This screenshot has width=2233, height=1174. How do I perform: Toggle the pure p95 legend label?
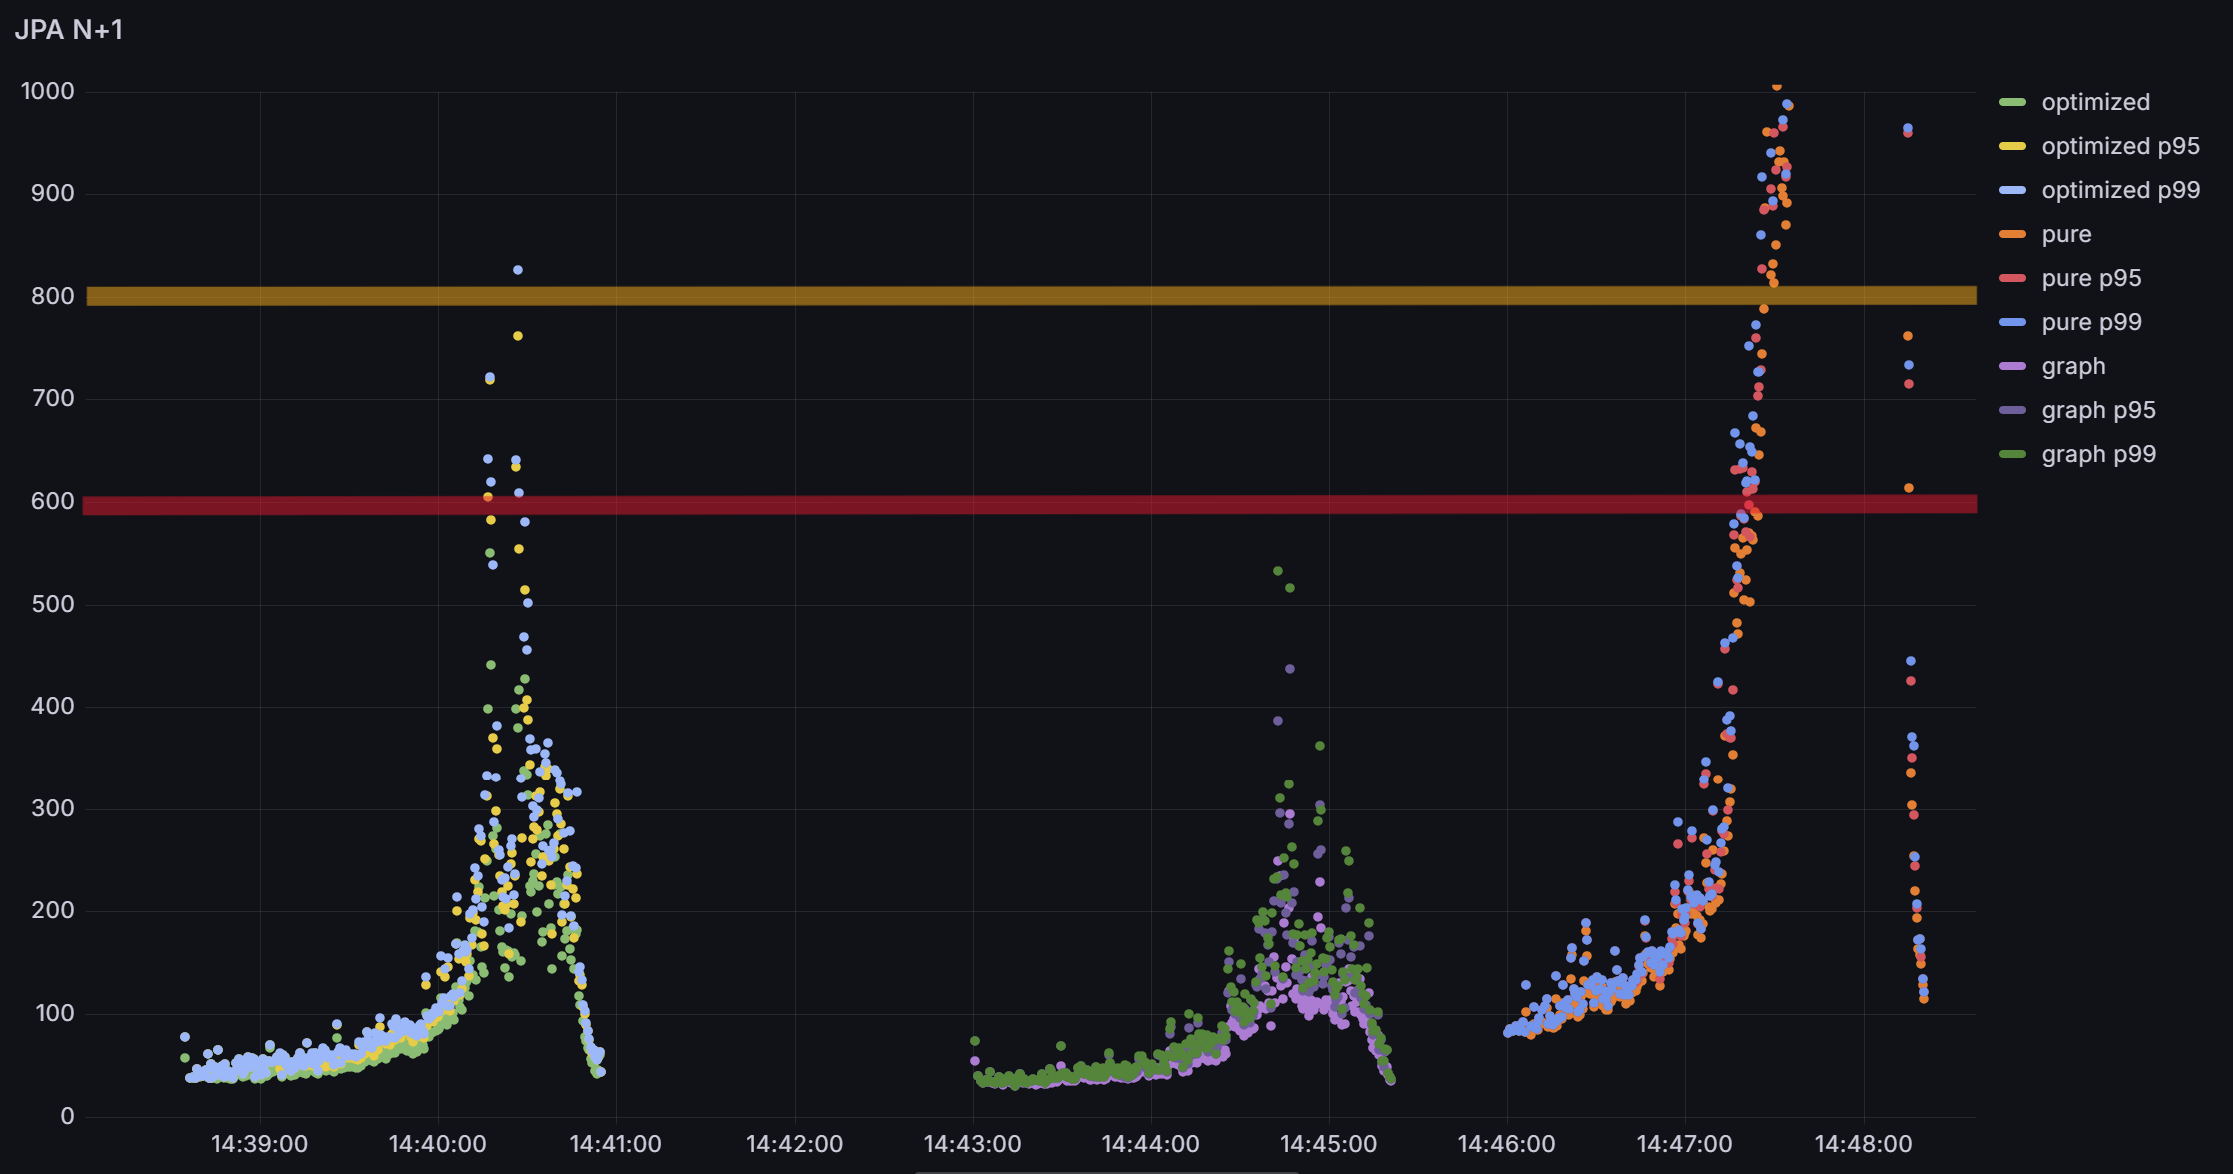[x=2091, y=278]
